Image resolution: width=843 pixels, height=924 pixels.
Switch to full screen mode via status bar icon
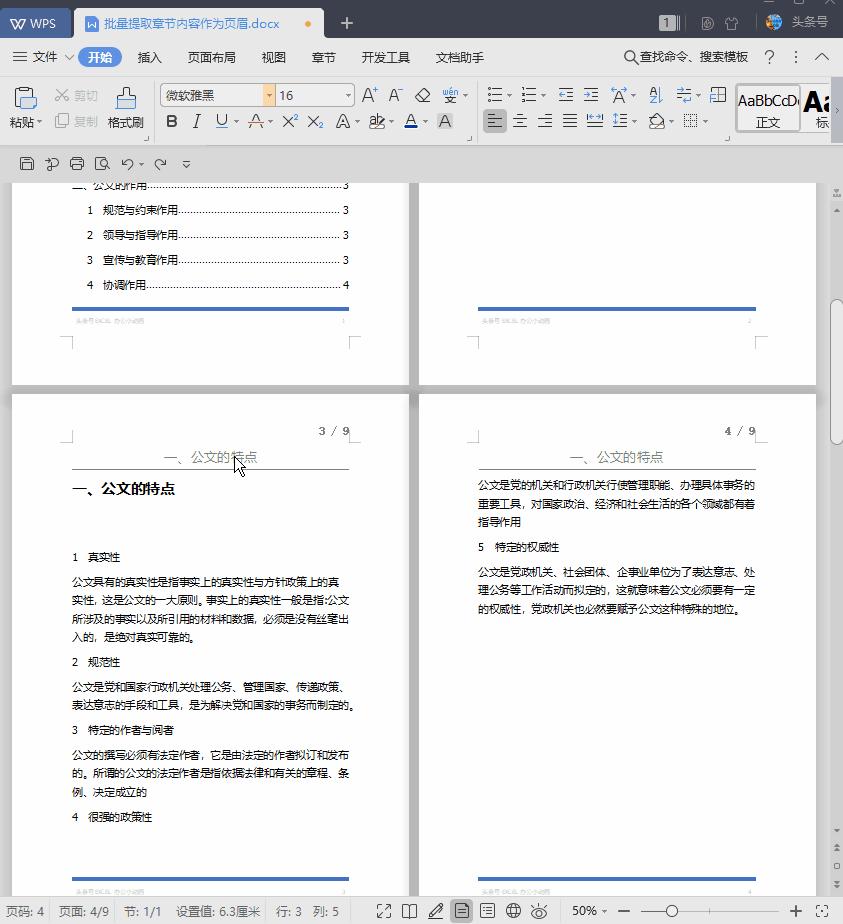pos(384,912)
